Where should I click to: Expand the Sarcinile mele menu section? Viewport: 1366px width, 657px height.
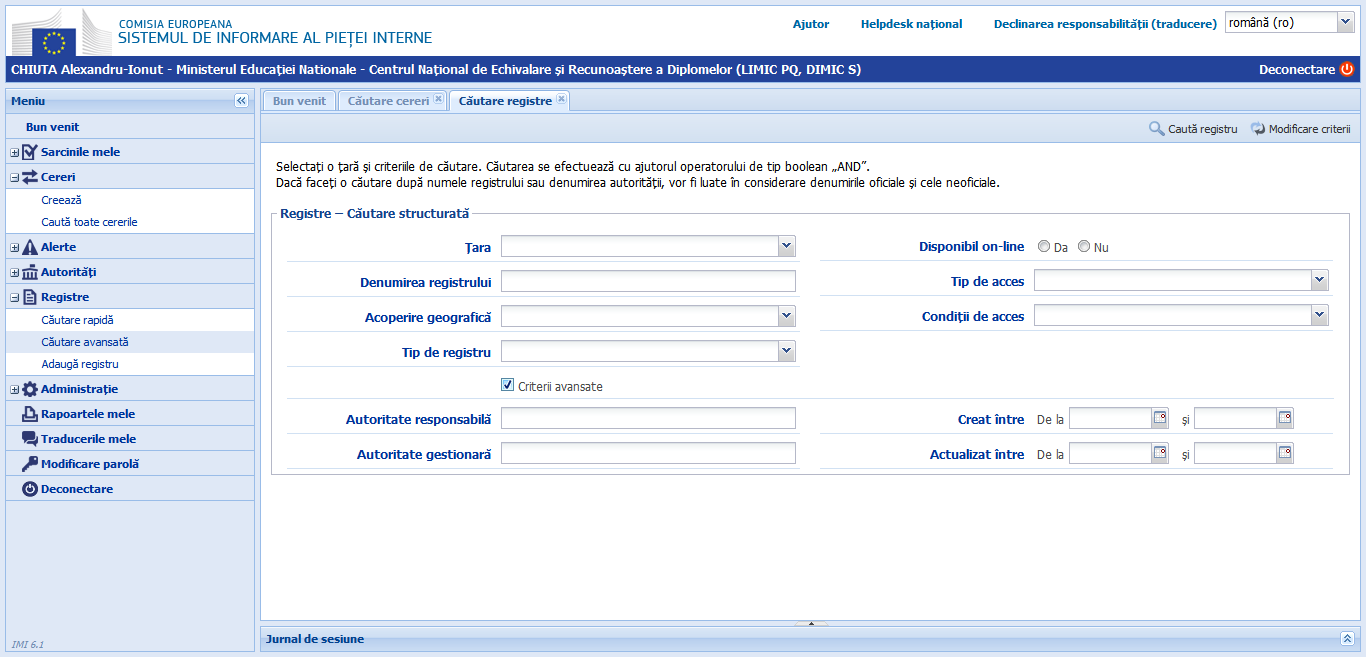(x=15, y=152)
